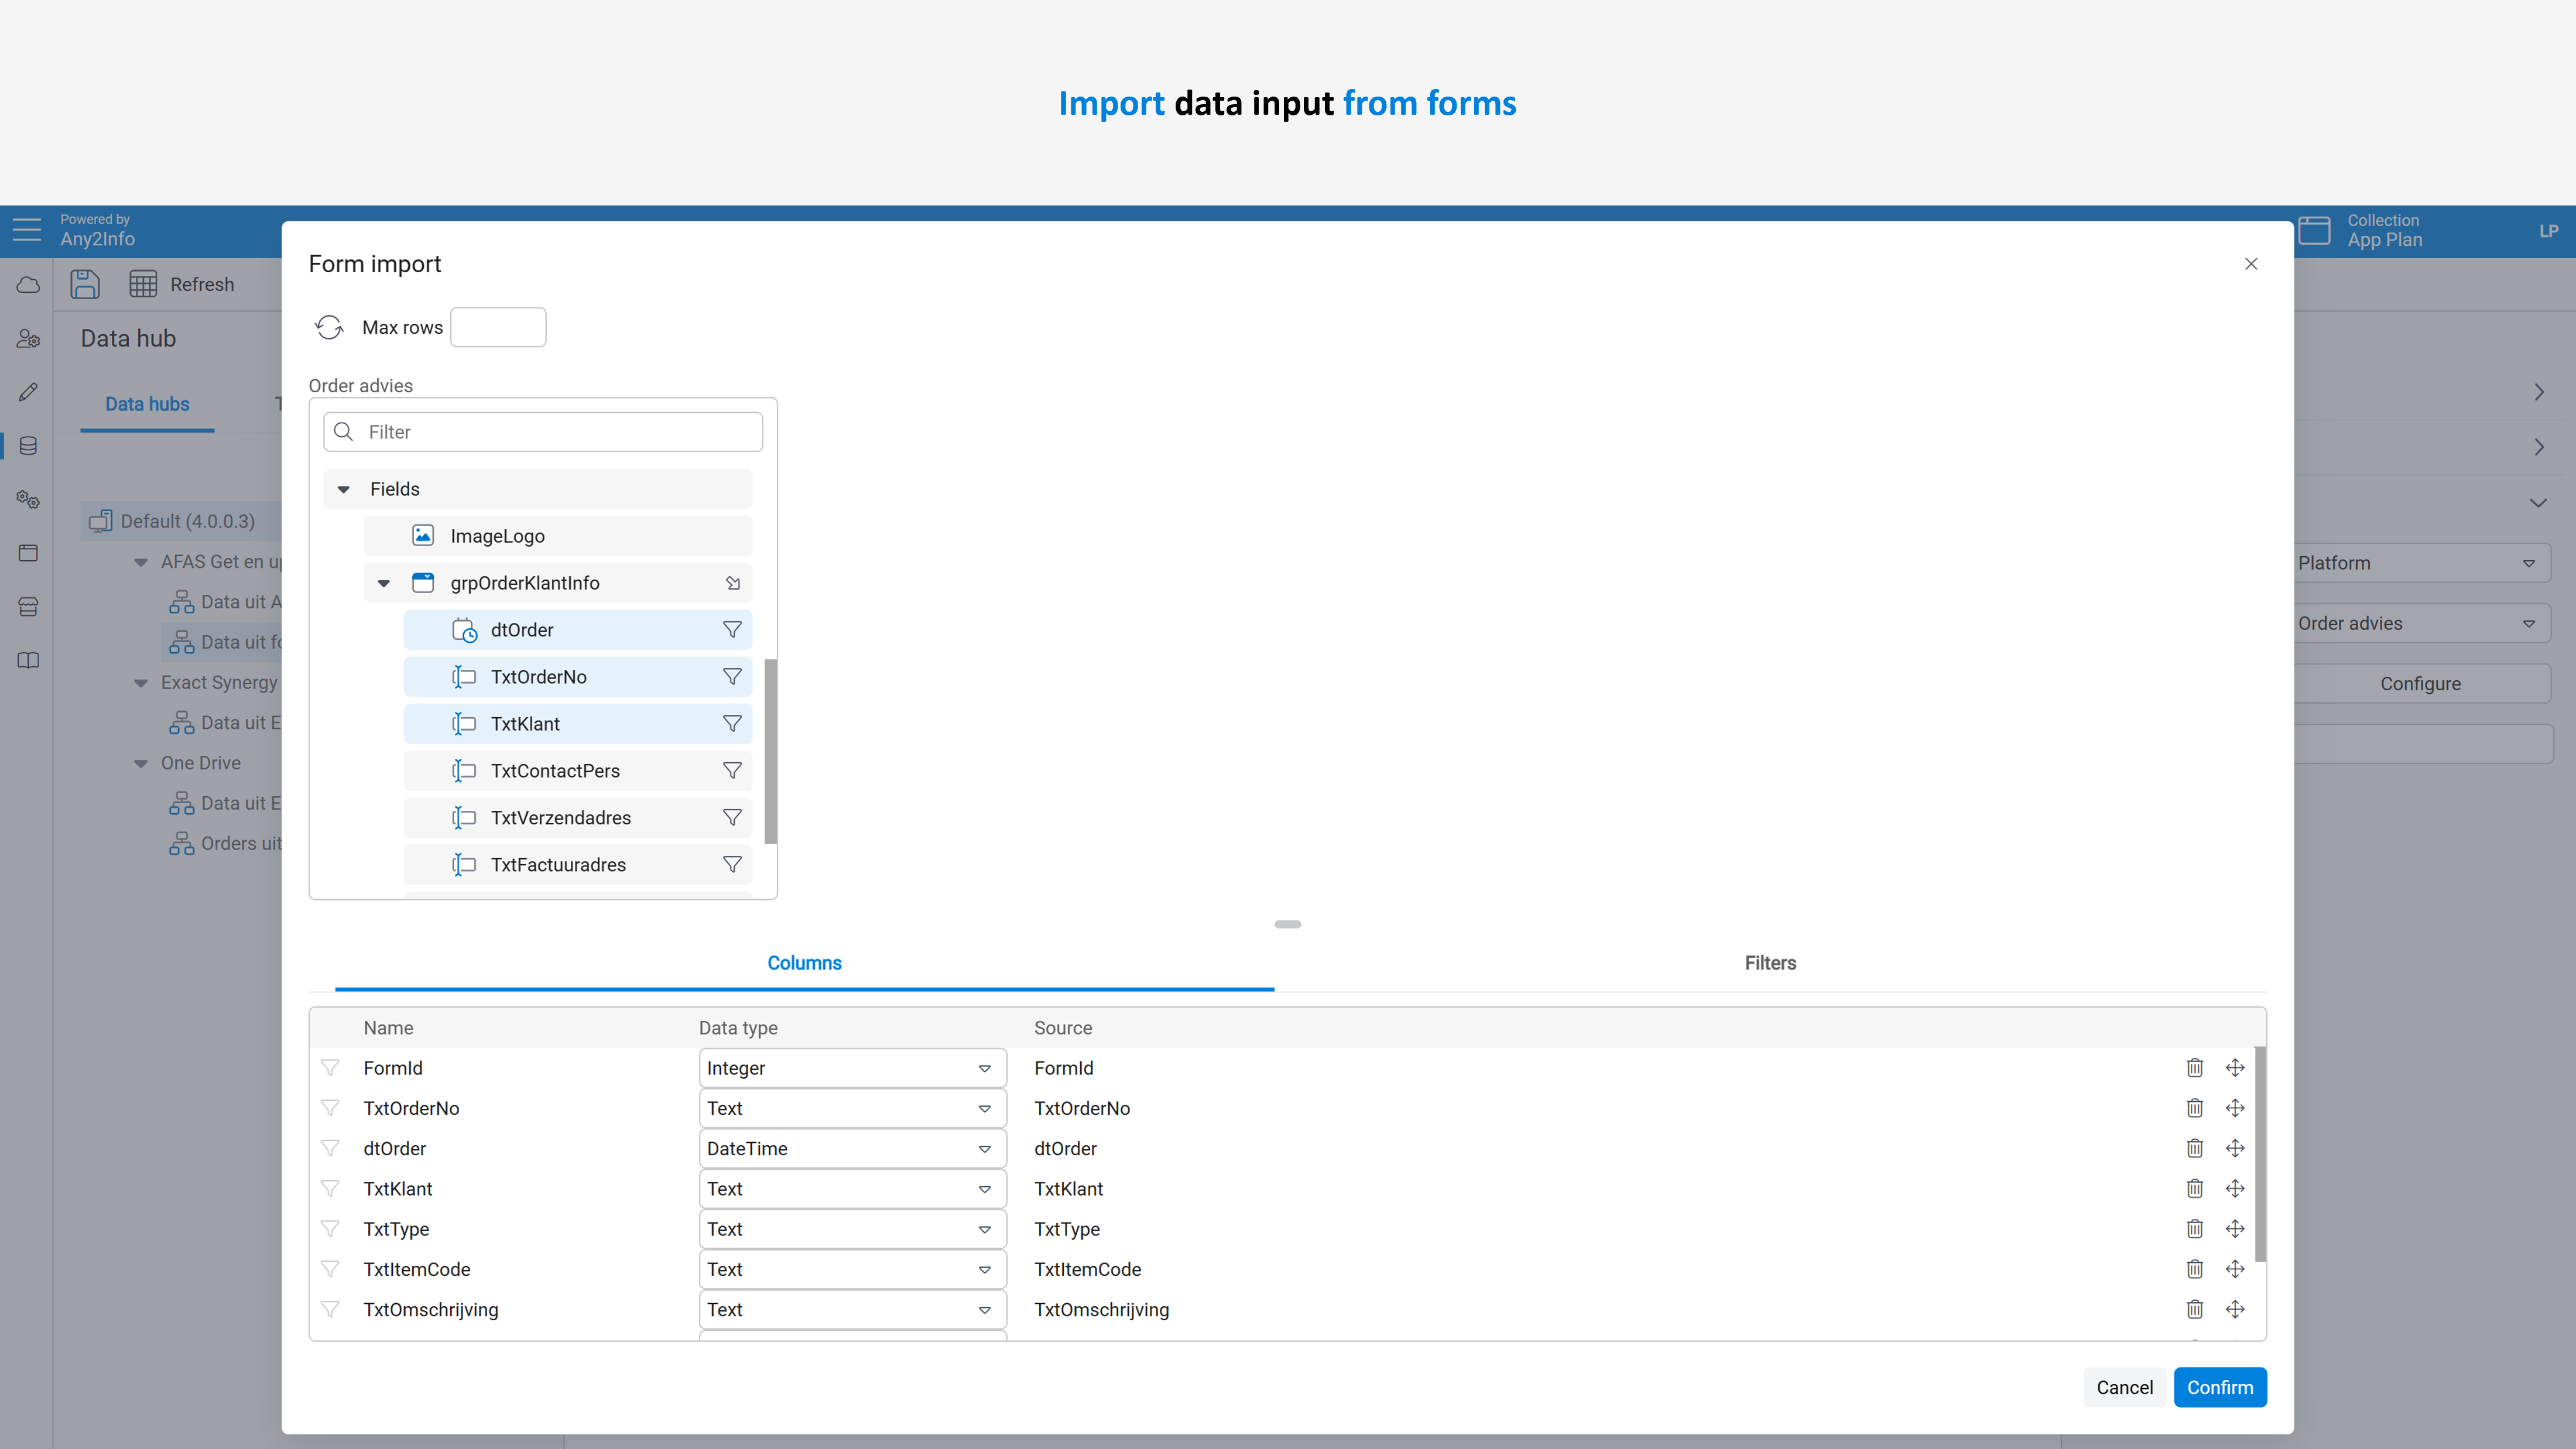Select the Columns tab

coord(804,963)
